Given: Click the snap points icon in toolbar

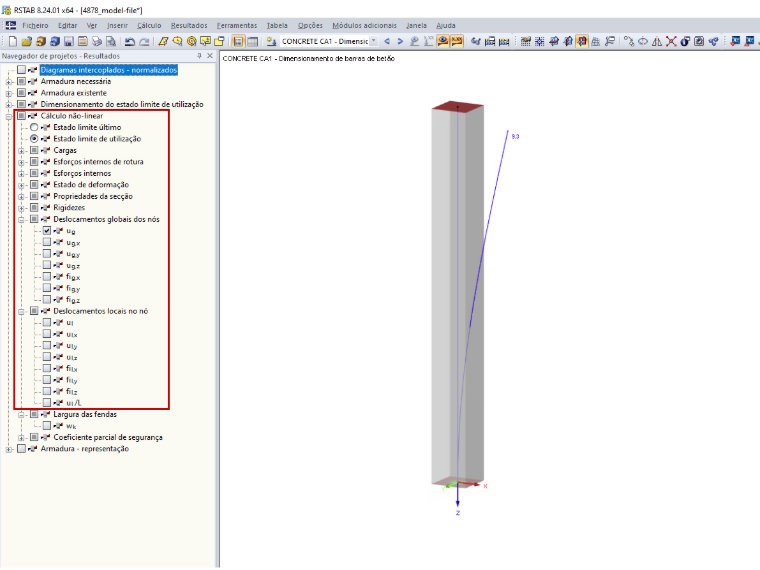Looking at the screenshot, I should (539, 41).
